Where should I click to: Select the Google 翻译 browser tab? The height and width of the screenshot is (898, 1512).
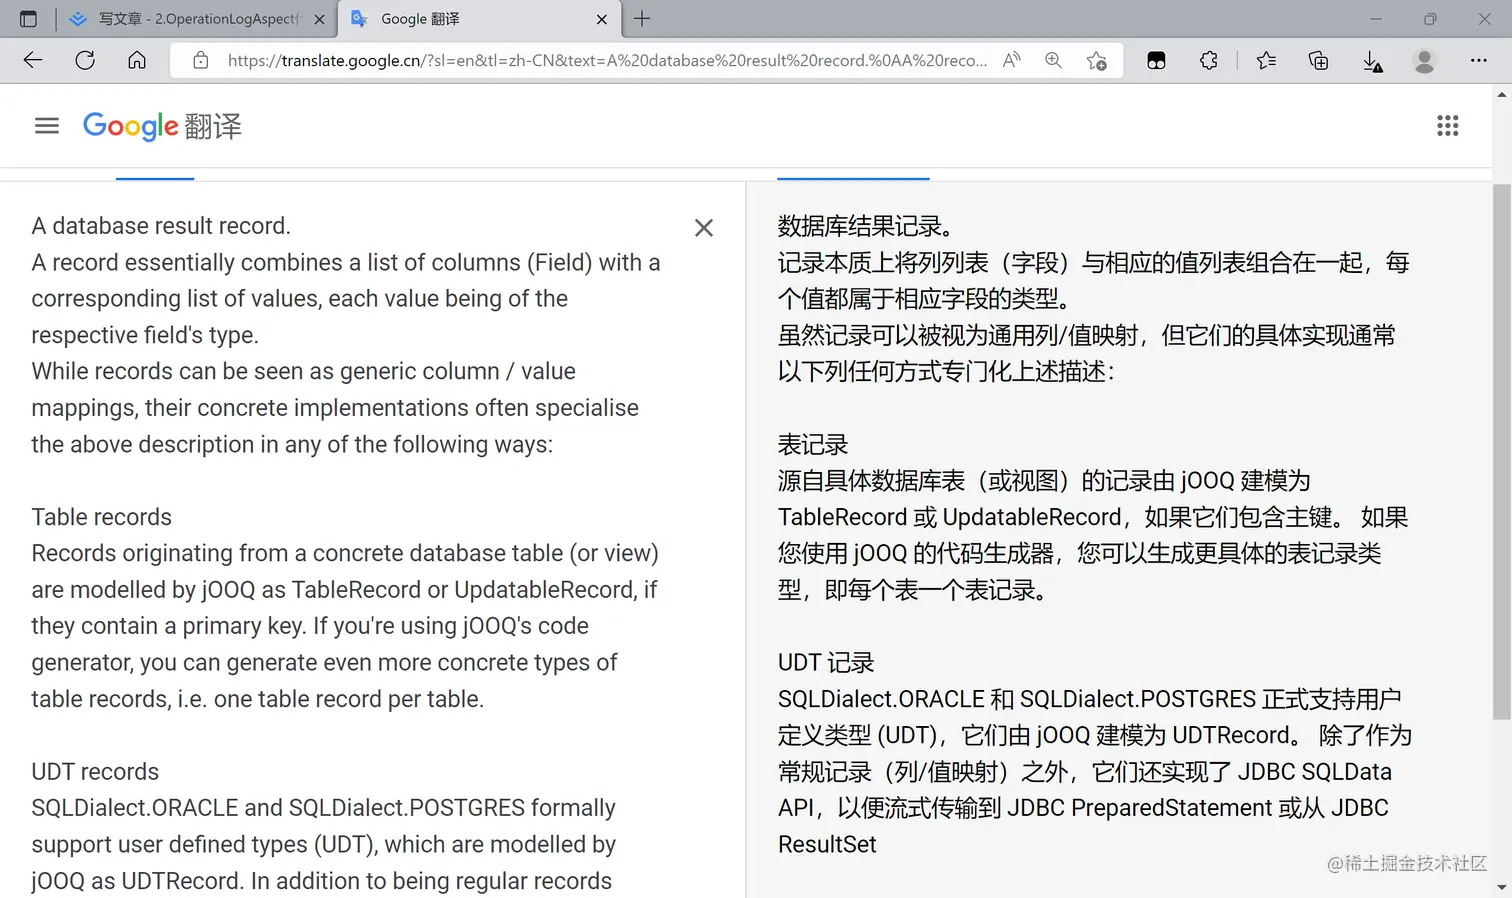coord(478,19)
